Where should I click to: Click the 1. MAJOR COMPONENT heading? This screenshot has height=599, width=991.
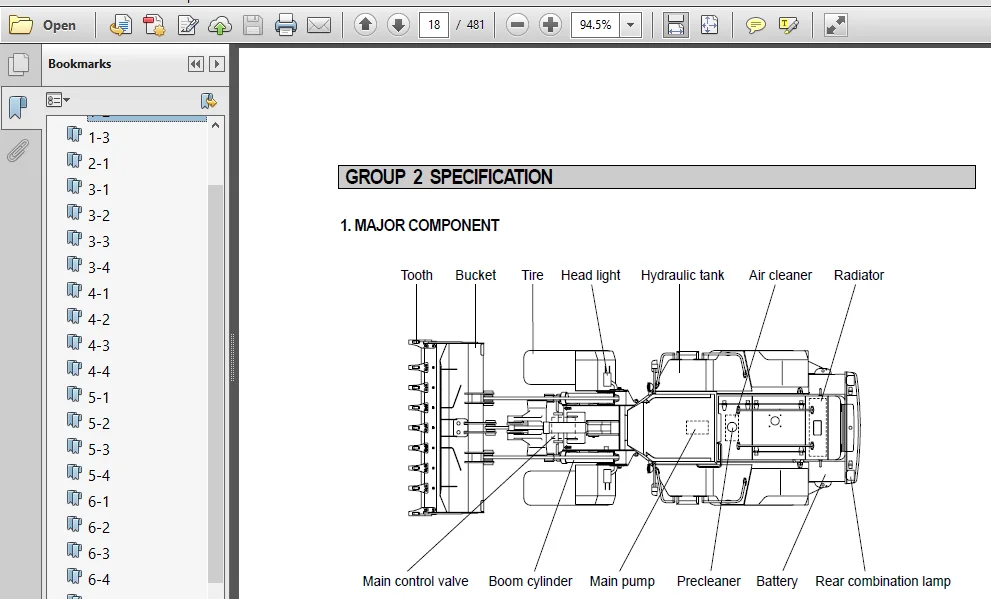[420, 226]
